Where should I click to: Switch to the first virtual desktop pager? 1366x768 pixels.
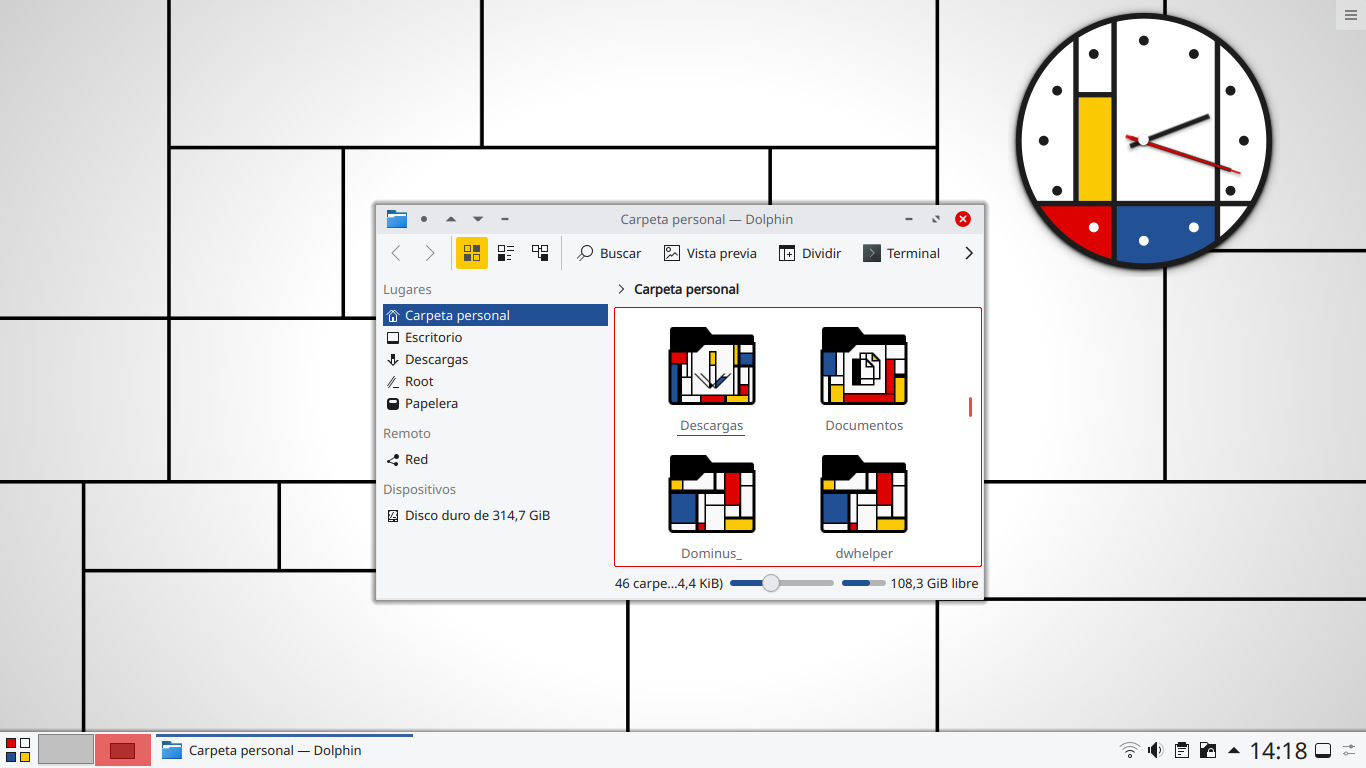(x=66, y=750)
